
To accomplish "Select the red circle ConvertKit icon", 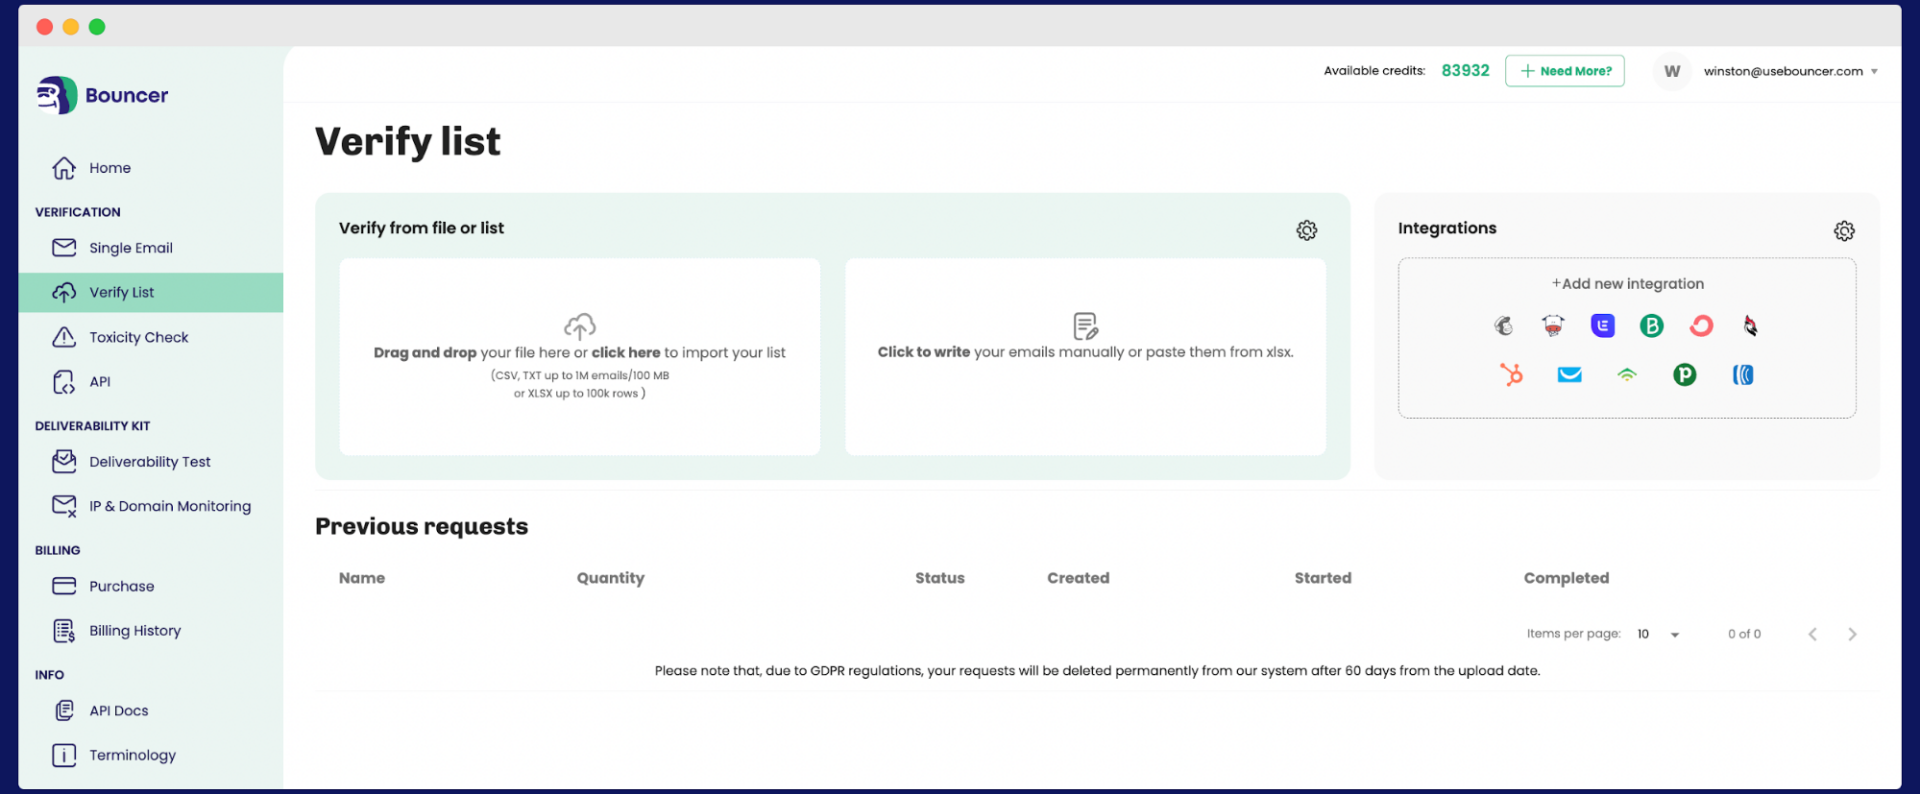I will [1701, 325].
